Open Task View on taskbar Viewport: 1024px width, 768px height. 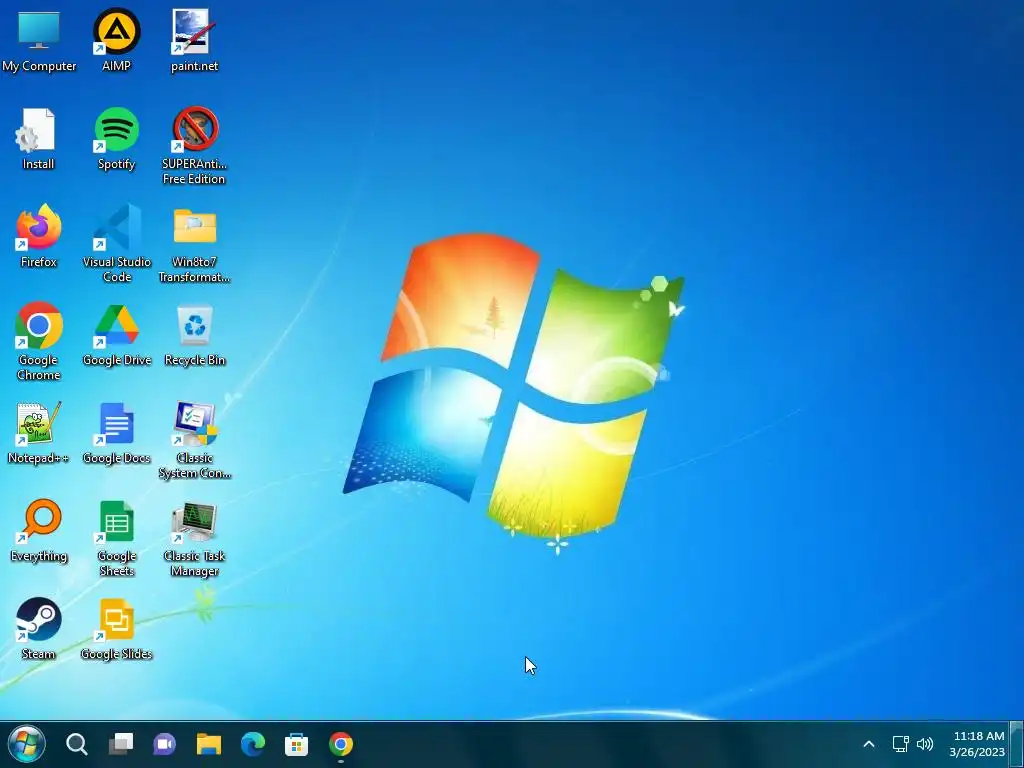[x=121, y=744]
